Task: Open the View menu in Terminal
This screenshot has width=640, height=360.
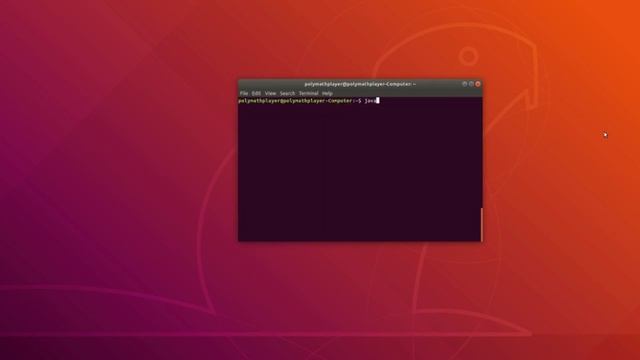Action: point(270,93)
